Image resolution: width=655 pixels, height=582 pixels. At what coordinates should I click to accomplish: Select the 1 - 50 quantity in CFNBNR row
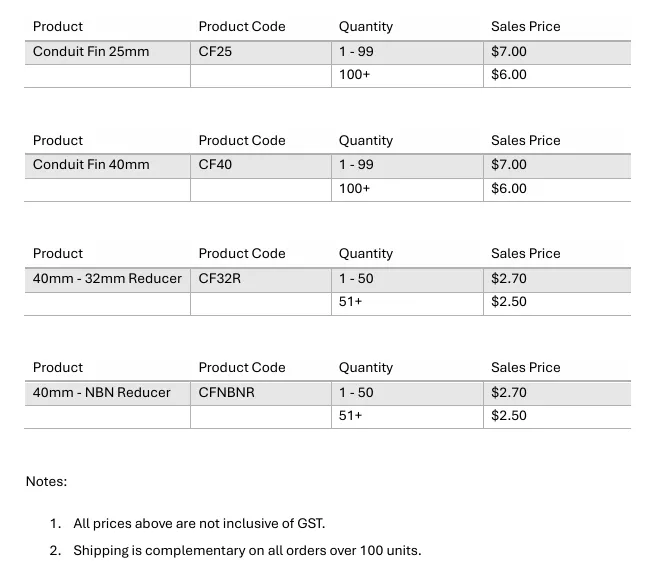[x=356, y=393]
